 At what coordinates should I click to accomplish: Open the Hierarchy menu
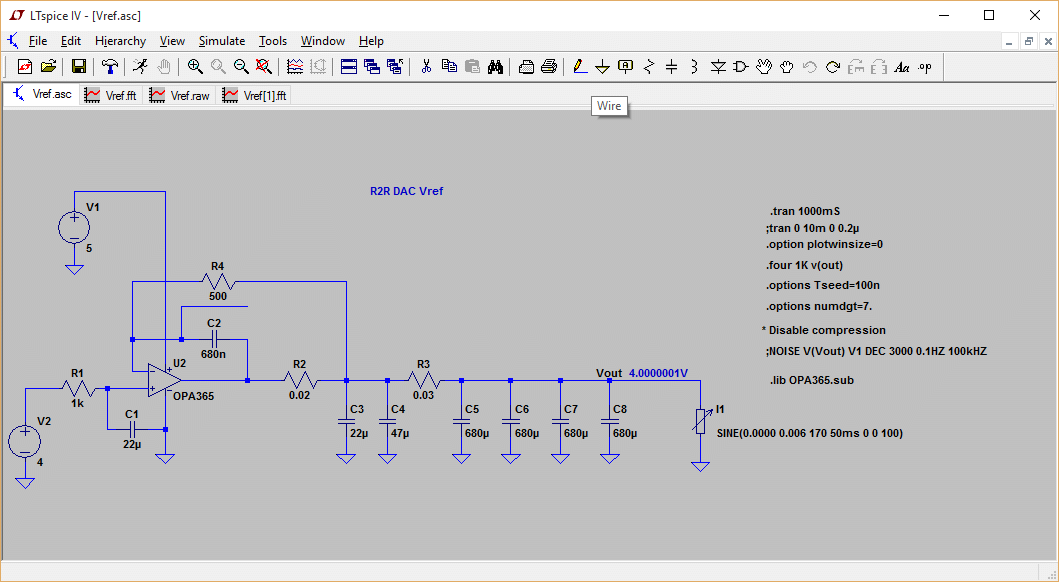[120, 41]
